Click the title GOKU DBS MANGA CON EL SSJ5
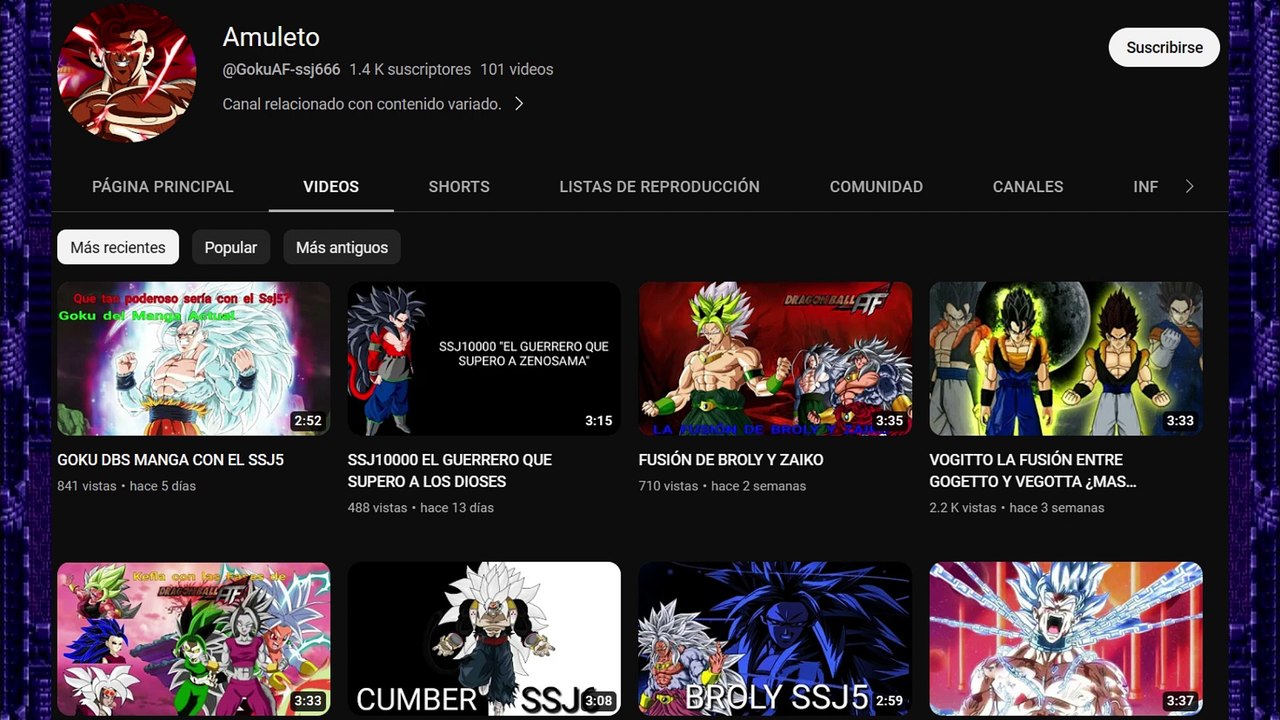This screenshot has height=720, width=1280. point(171,460)
